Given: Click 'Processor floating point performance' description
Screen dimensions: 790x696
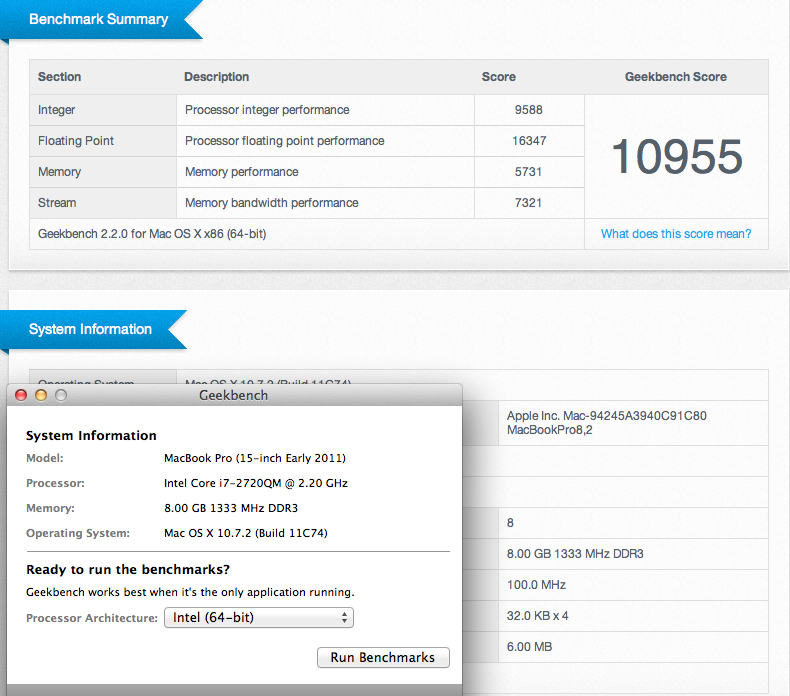Looking at the screenshot, I should click(x=285, y=141).
